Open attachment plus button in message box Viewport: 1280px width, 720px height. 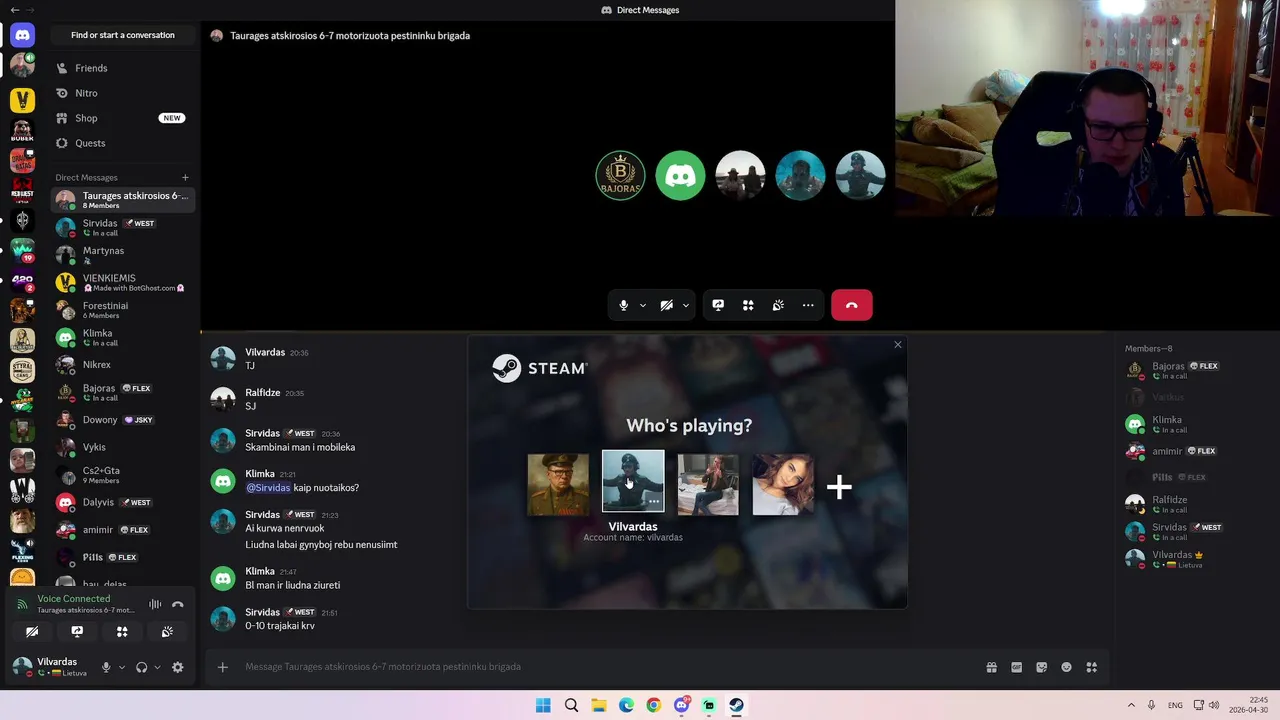click(x=223, y=667)
